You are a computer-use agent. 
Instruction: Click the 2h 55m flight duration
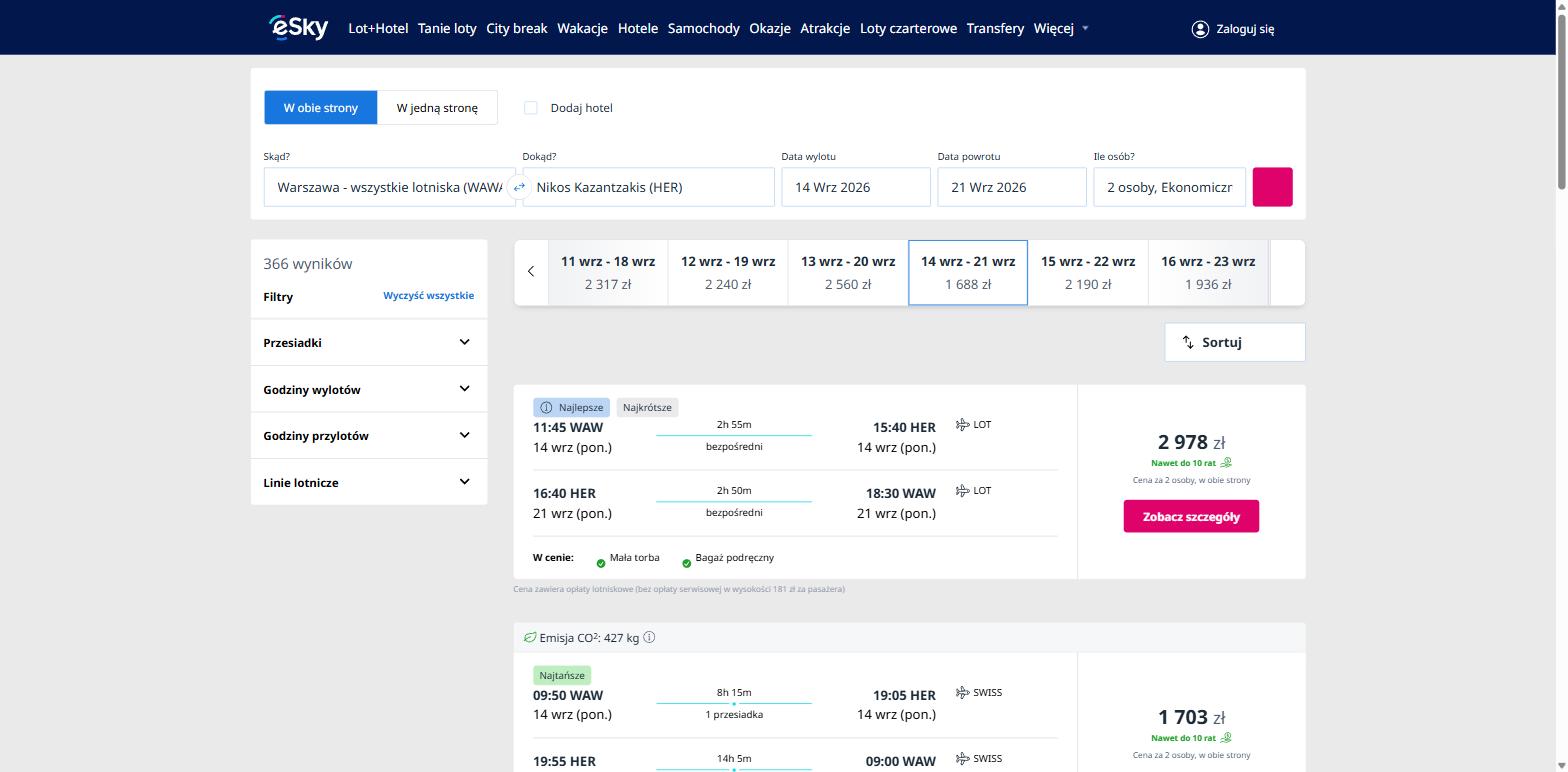[x=734, y=425]
